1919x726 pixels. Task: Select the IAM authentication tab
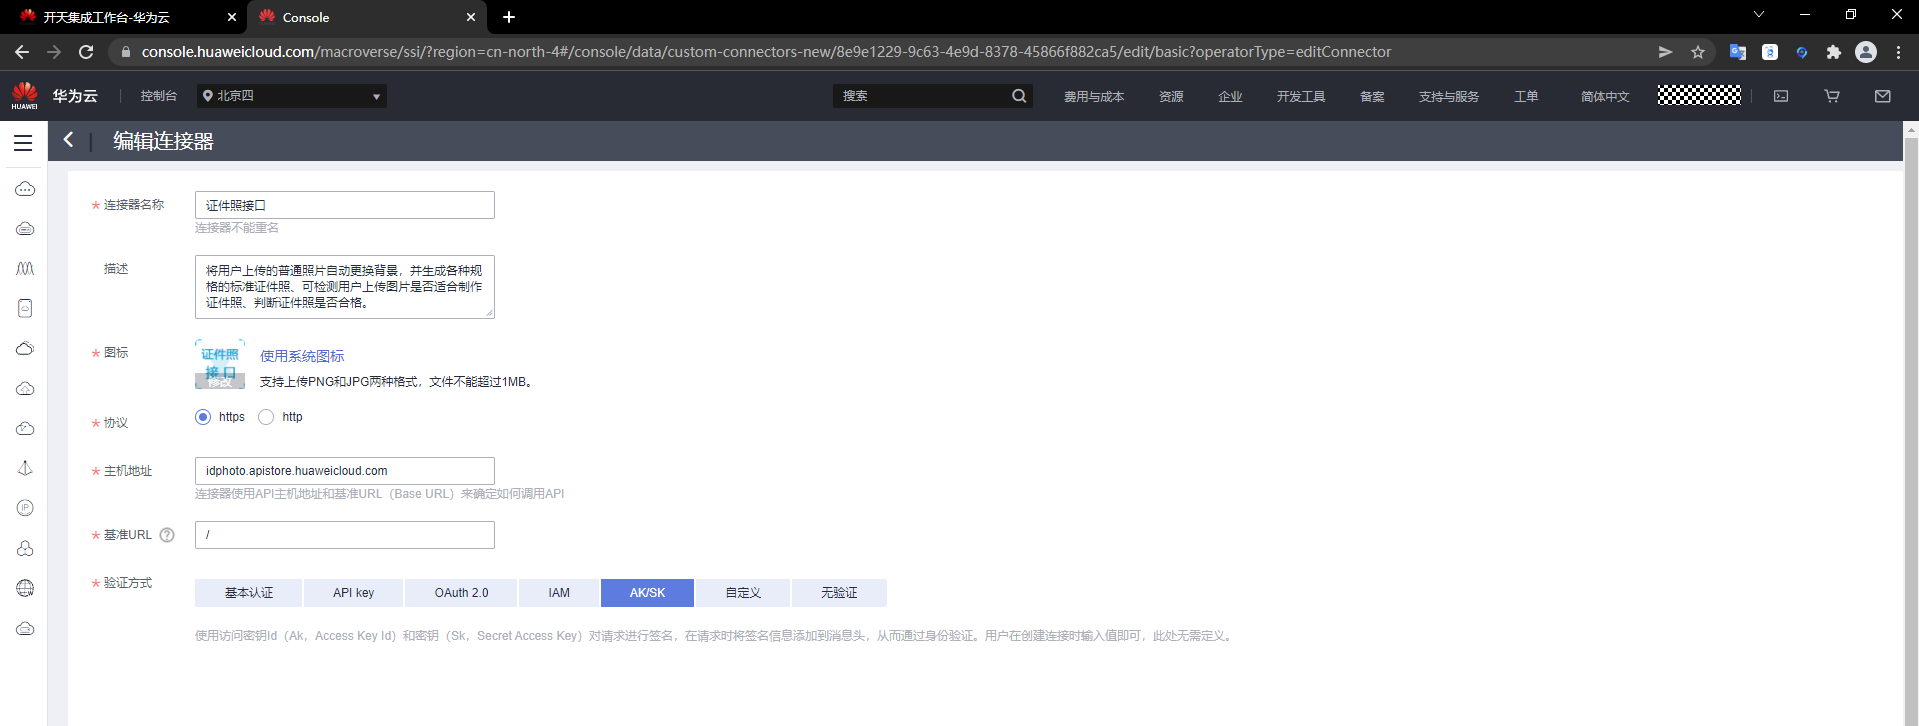559,593
